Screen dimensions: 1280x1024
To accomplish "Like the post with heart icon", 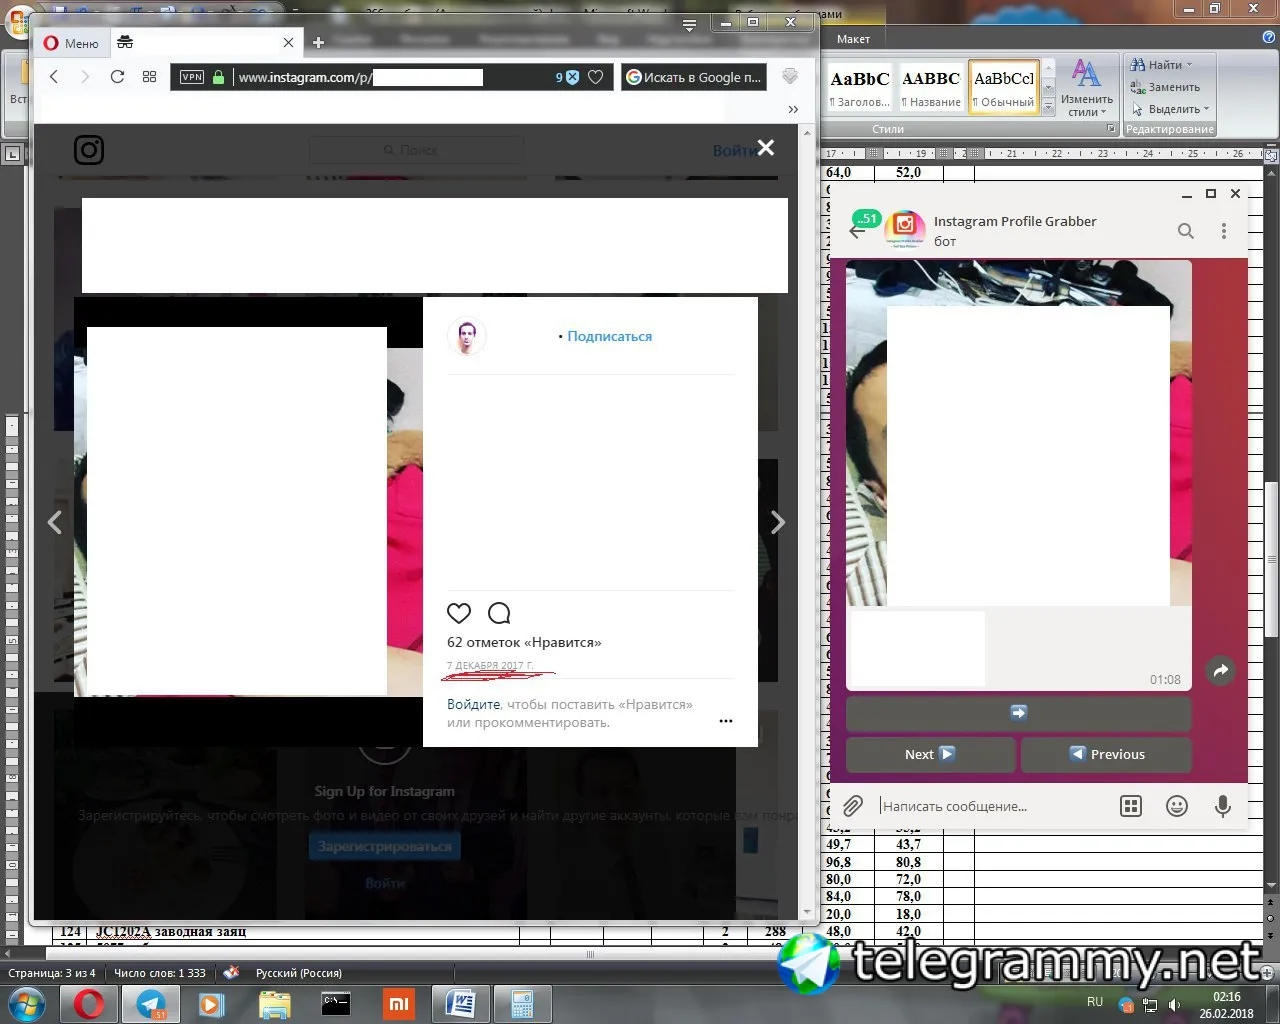I will click(x=459, y=613).
